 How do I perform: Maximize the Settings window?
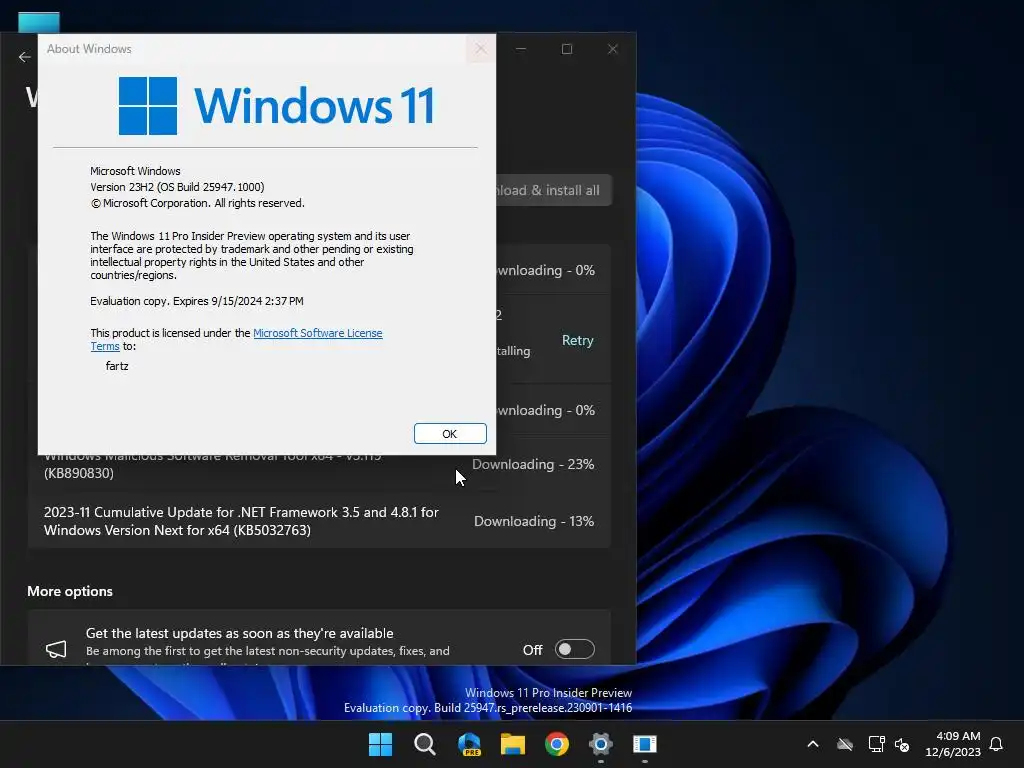(567, 49)
